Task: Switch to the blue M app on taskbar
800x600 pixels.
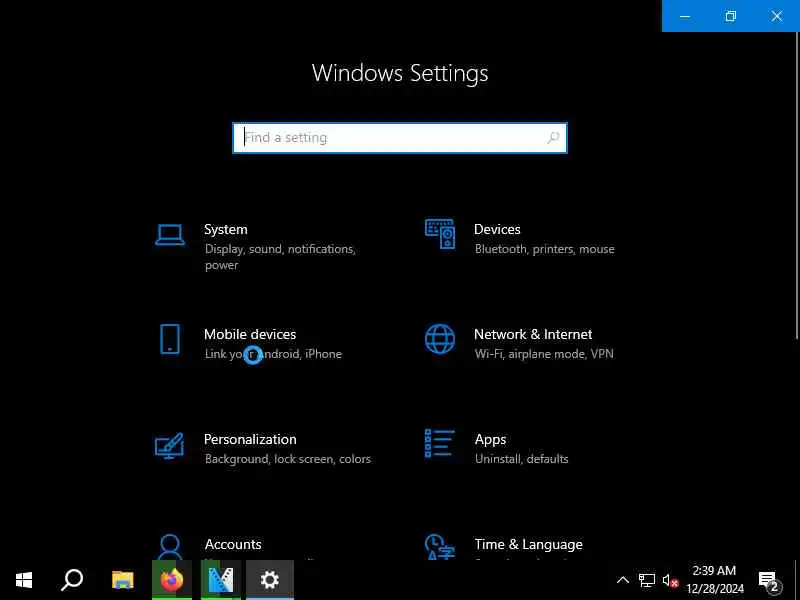Action: pos(221,580)
